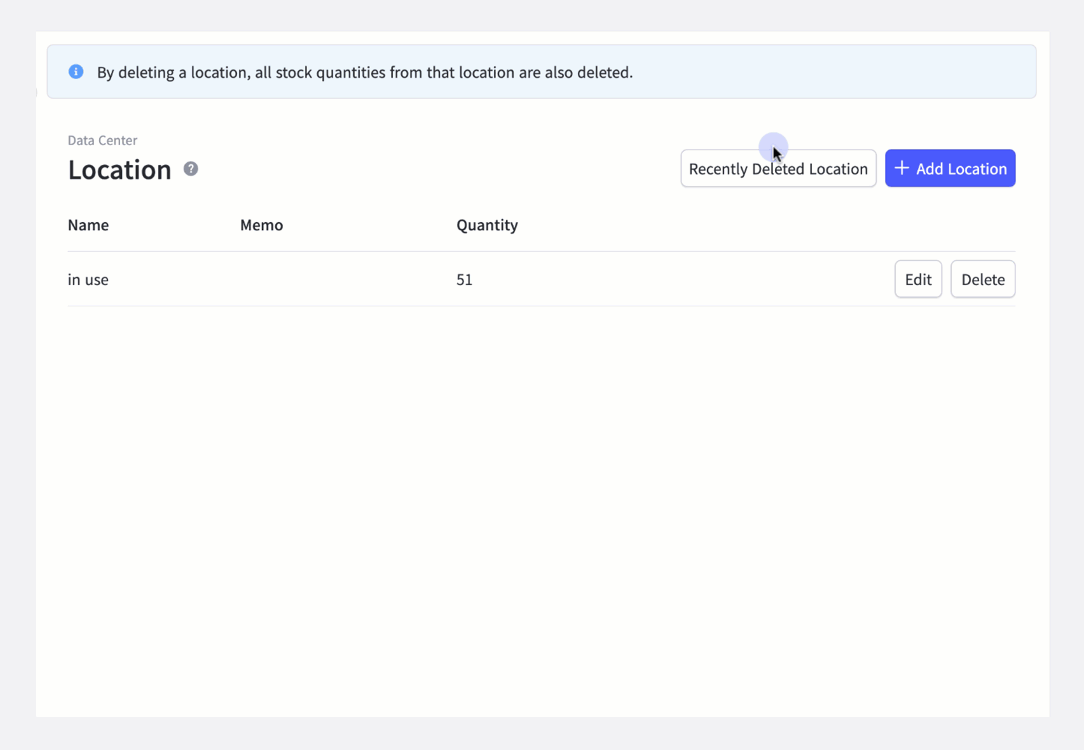The image size is (1084, 750).
Task: Edit the 'in use' location
Action: pos(918,279)
